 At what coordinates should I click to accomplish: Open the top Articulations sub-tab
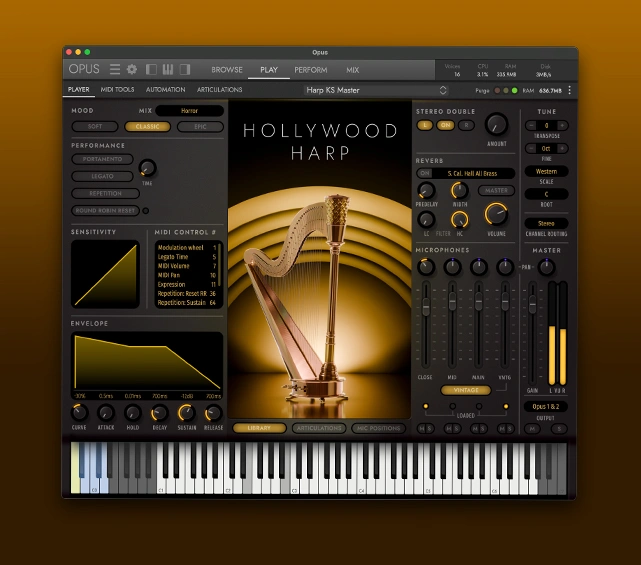[x=220, y=90]
